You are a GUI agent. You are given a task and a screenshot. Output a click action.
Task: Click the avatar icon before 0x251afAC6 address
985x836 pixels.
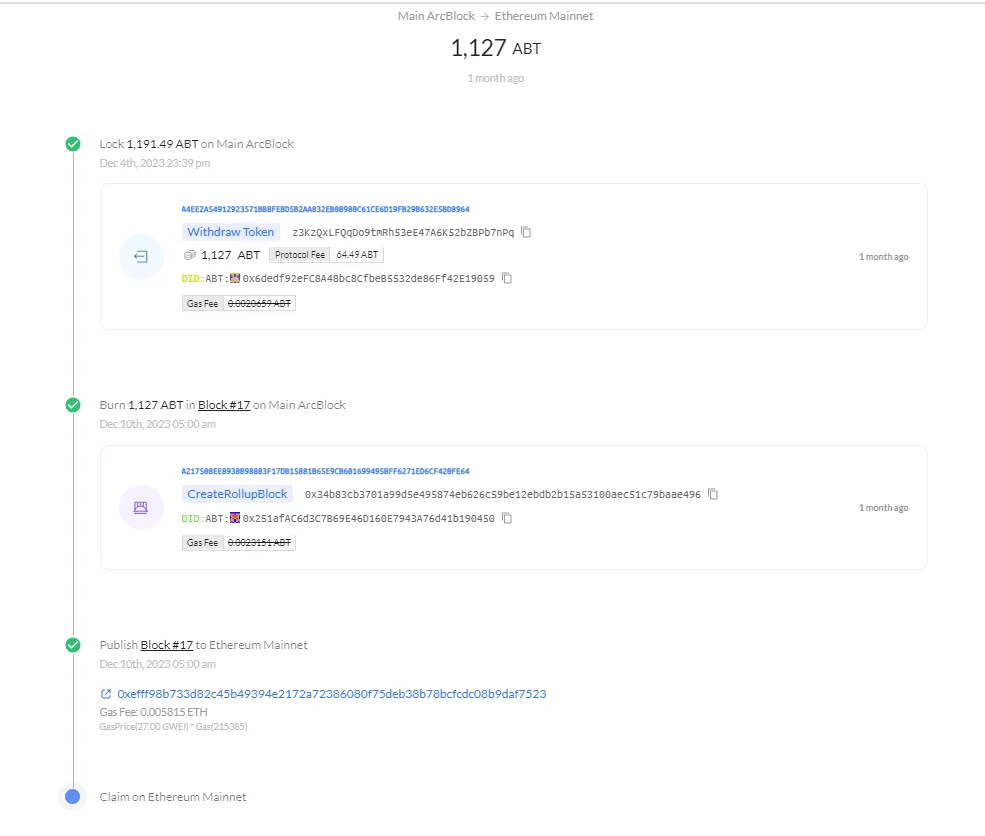[235, 518]
